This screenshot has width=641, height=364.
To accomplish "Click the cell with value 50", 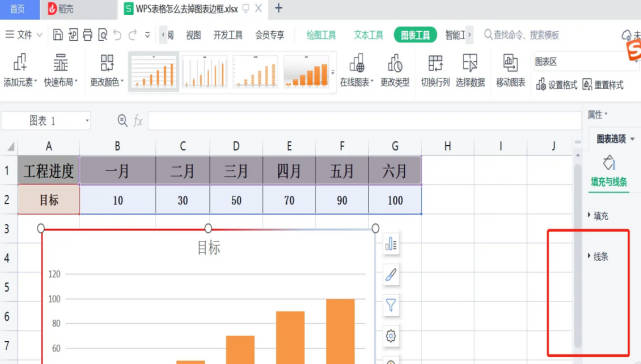I will pyautogui.click(x=236, y=200).
